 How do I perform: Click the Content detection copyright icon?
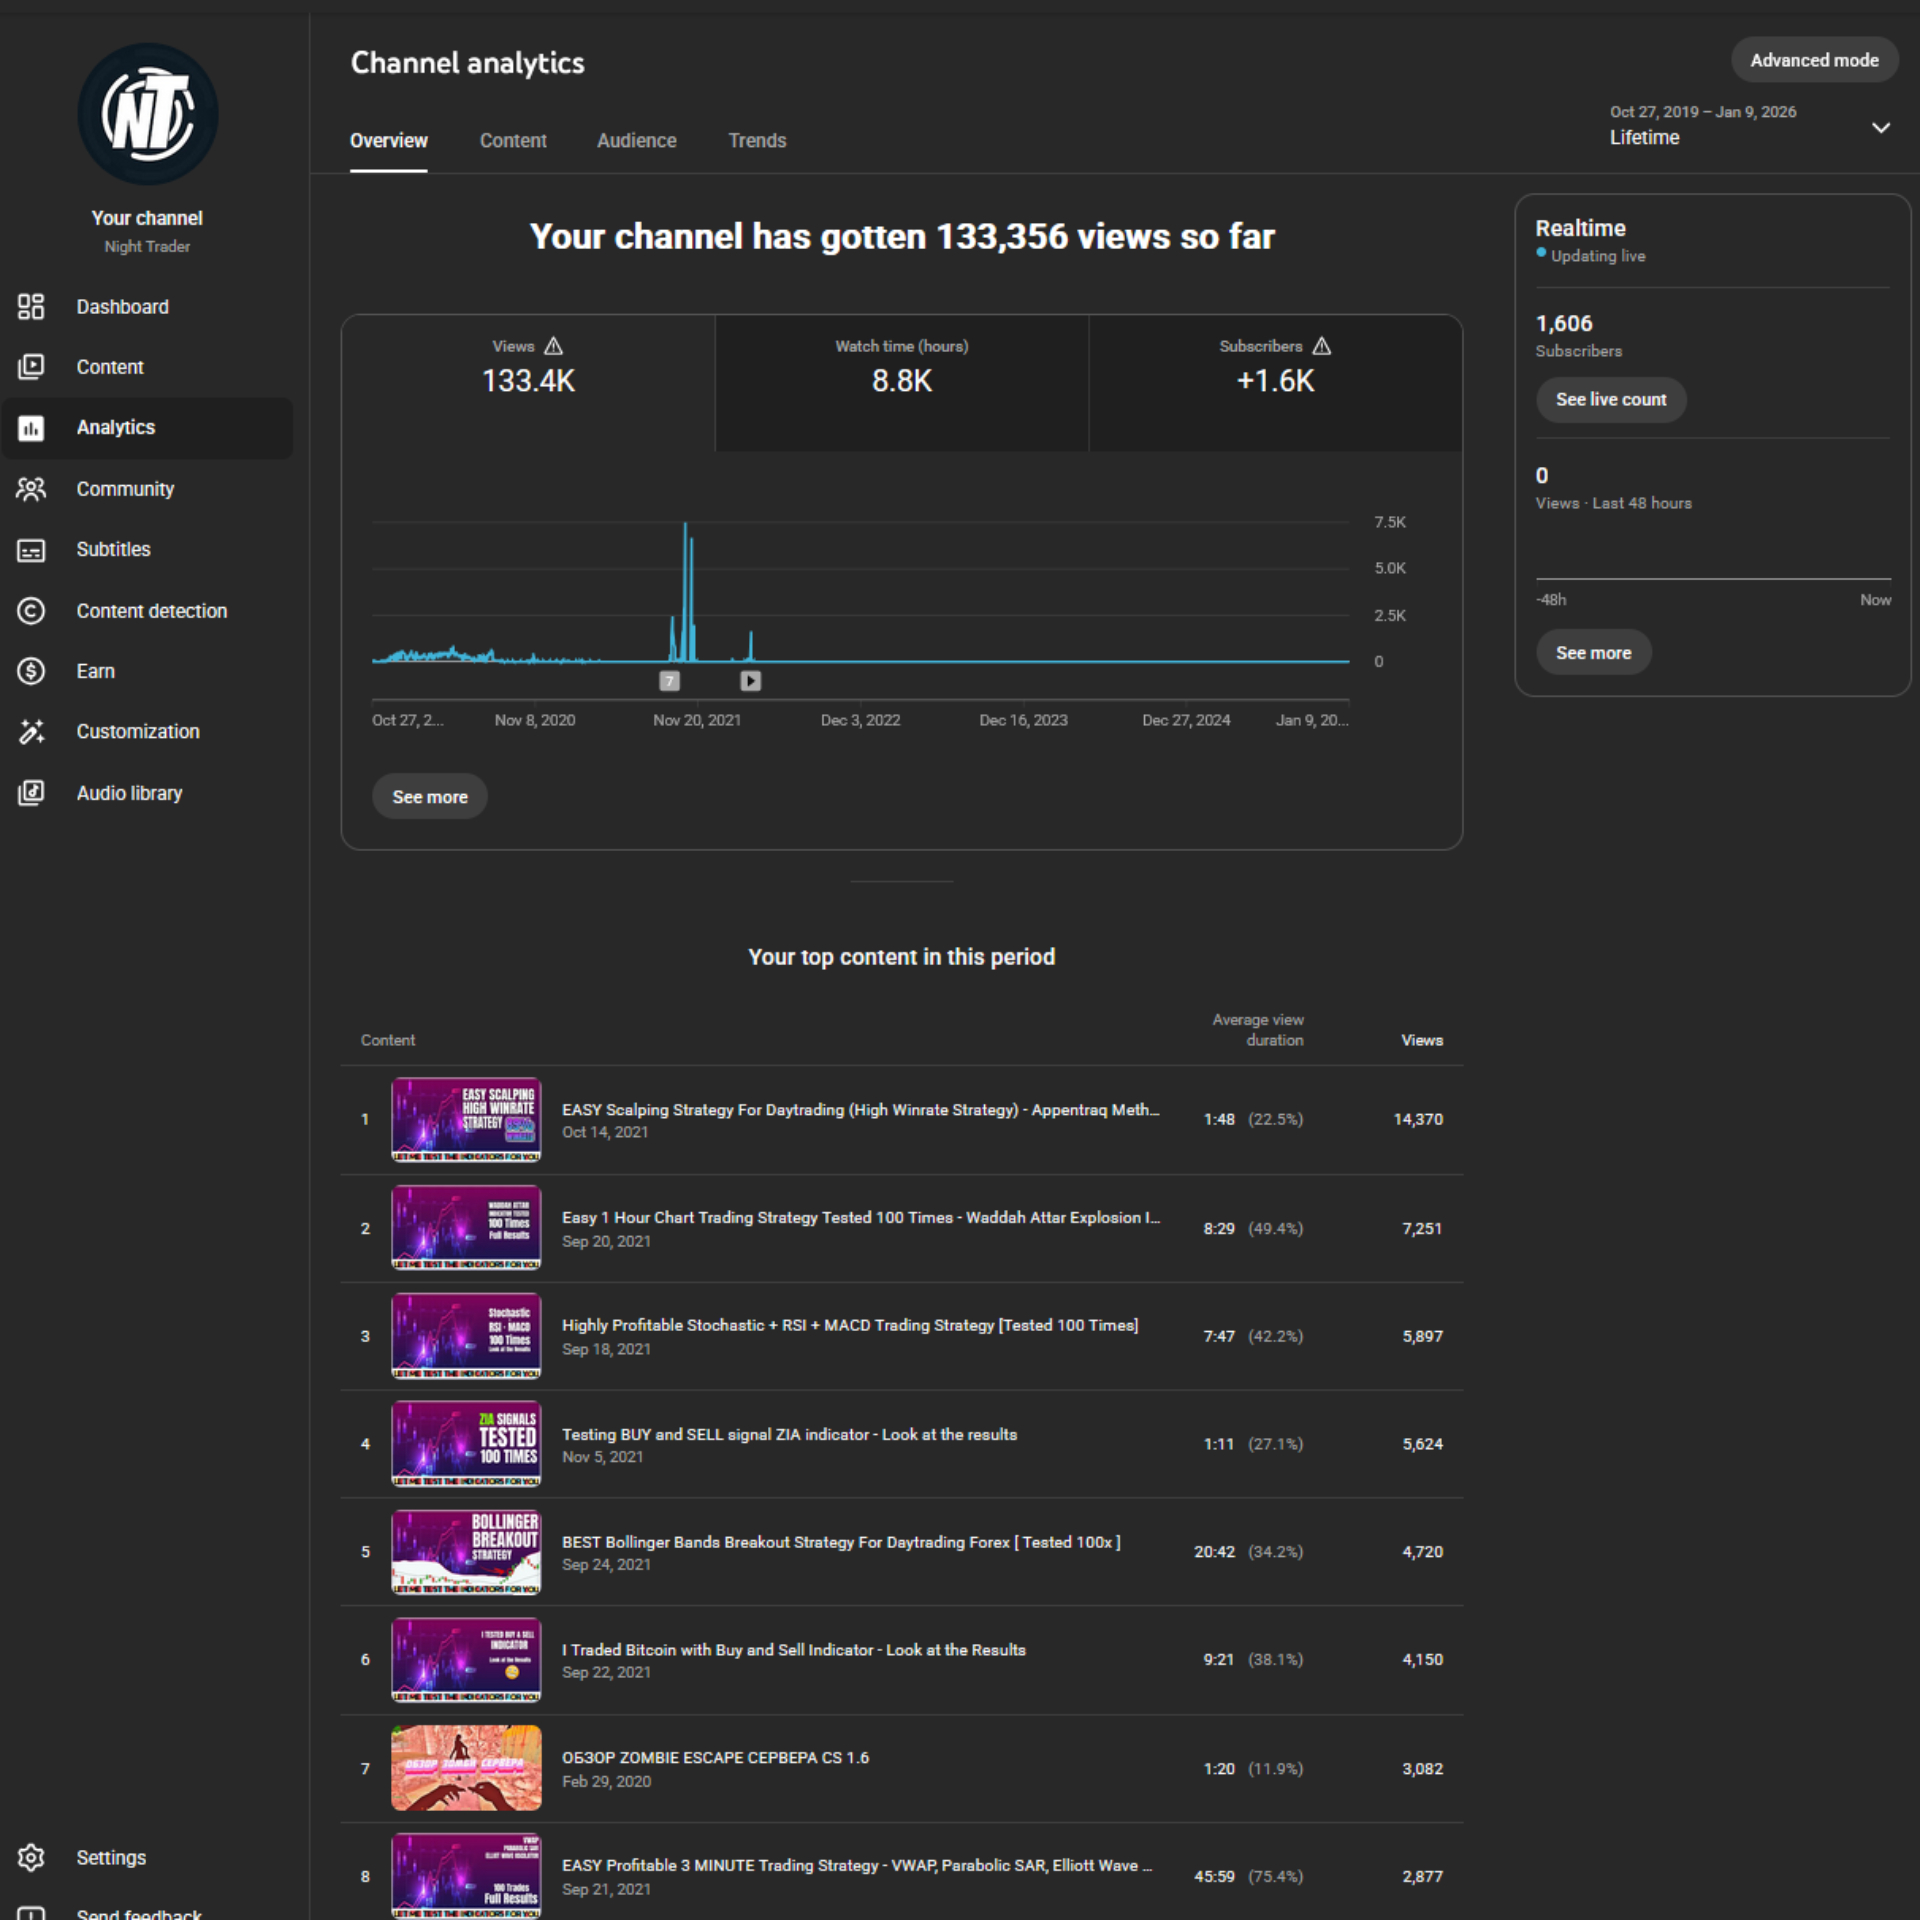(31, 611)
